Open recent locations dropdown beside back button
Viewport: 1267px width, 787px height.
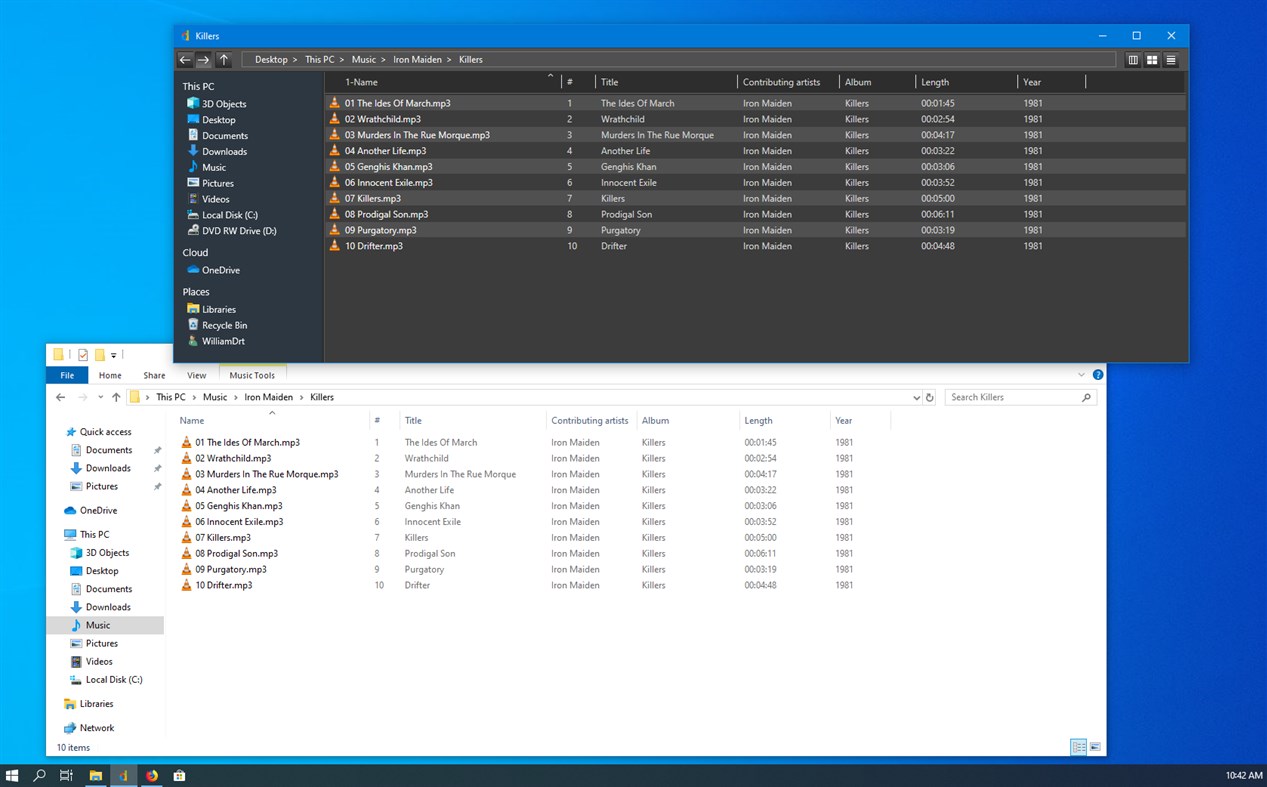[x=100, y=397]
